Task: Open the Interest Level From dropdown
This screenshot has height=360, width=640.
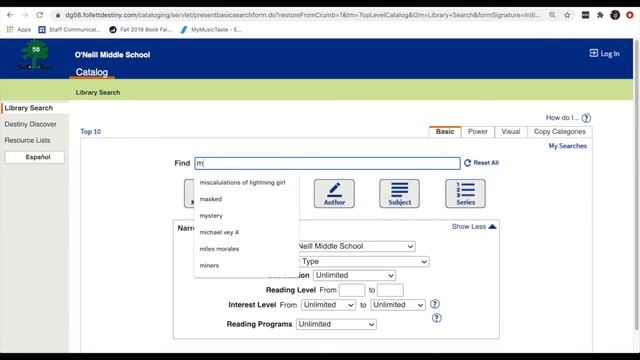Action: 328,305
